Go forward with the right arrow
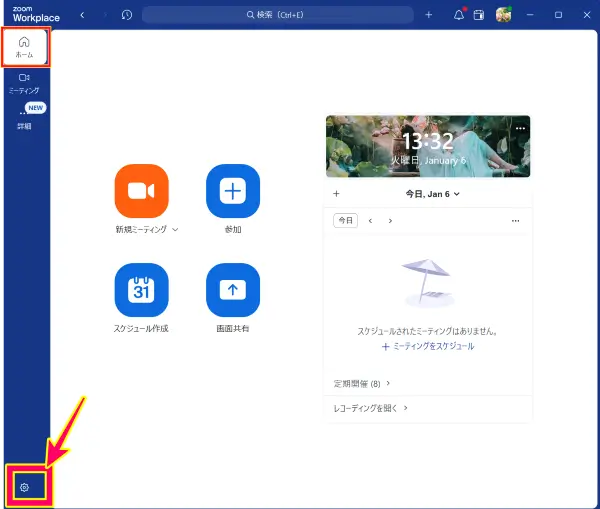 pos(105,15)
